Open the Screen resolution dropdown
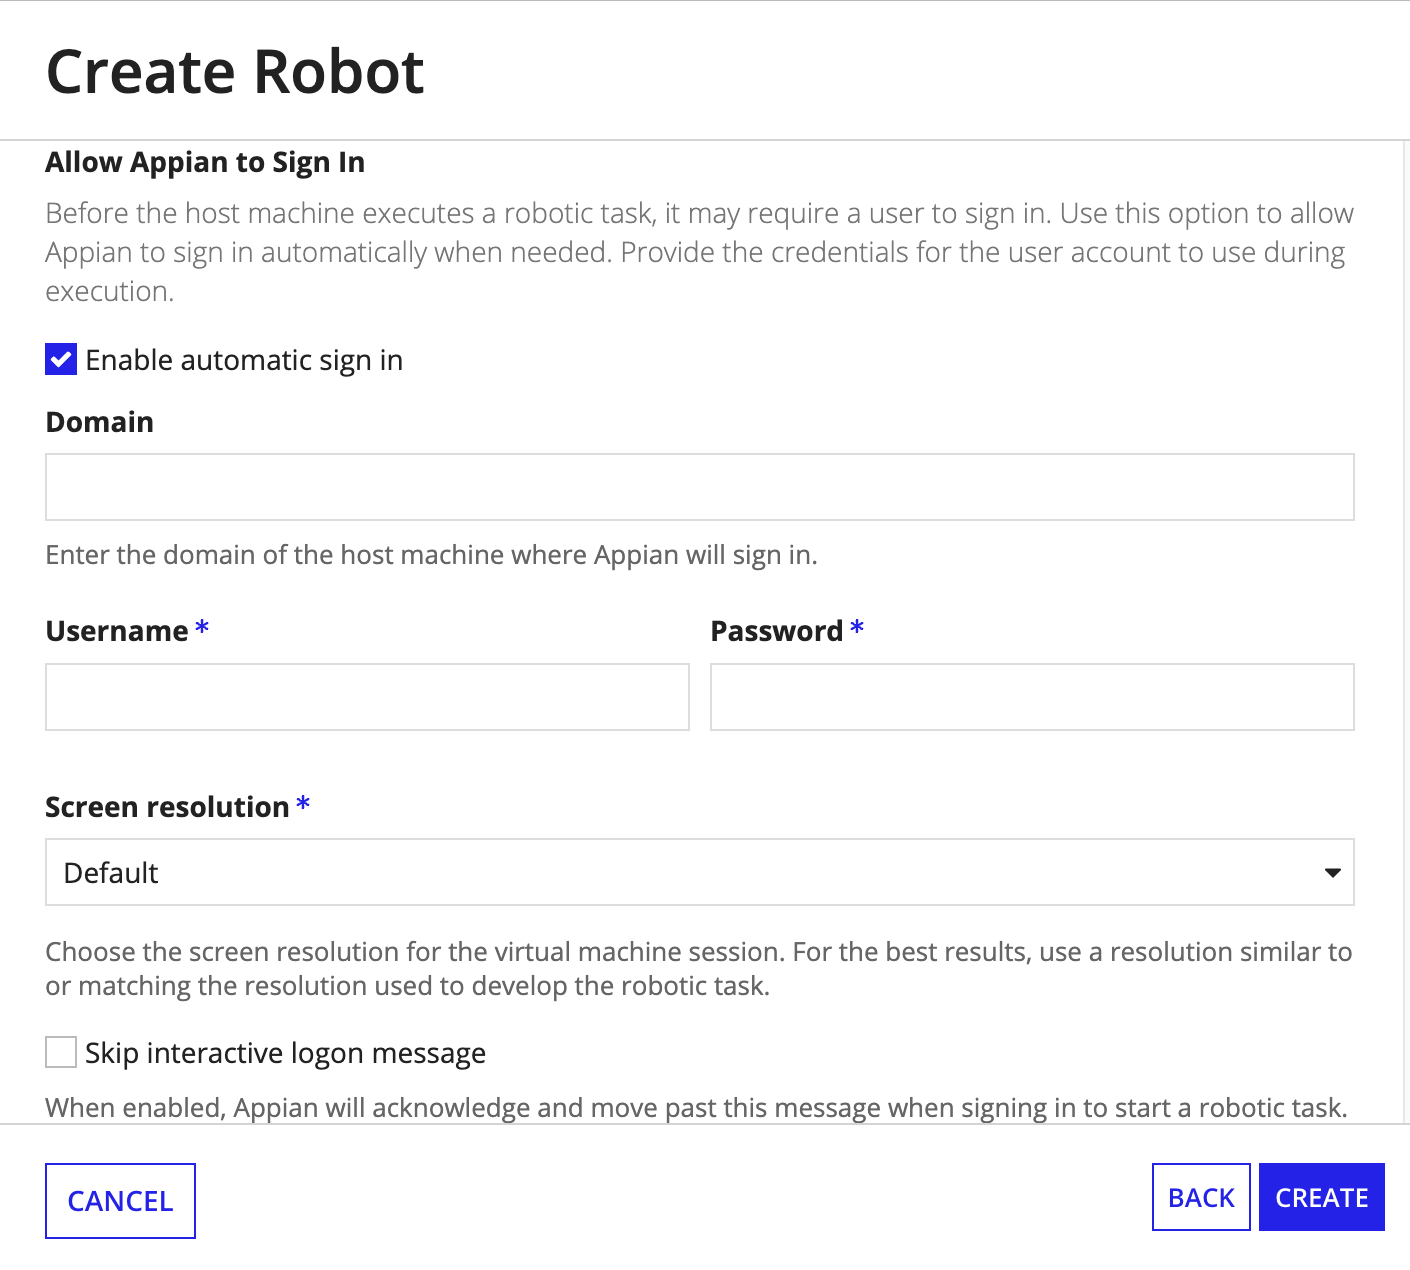 700,872
